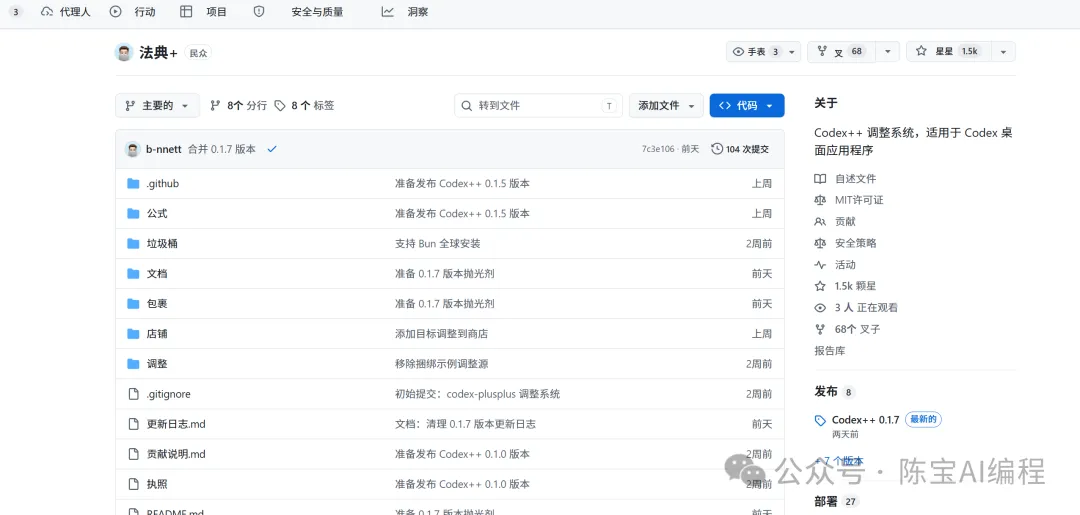Open the 文档 folder

(x=157, y=273)
